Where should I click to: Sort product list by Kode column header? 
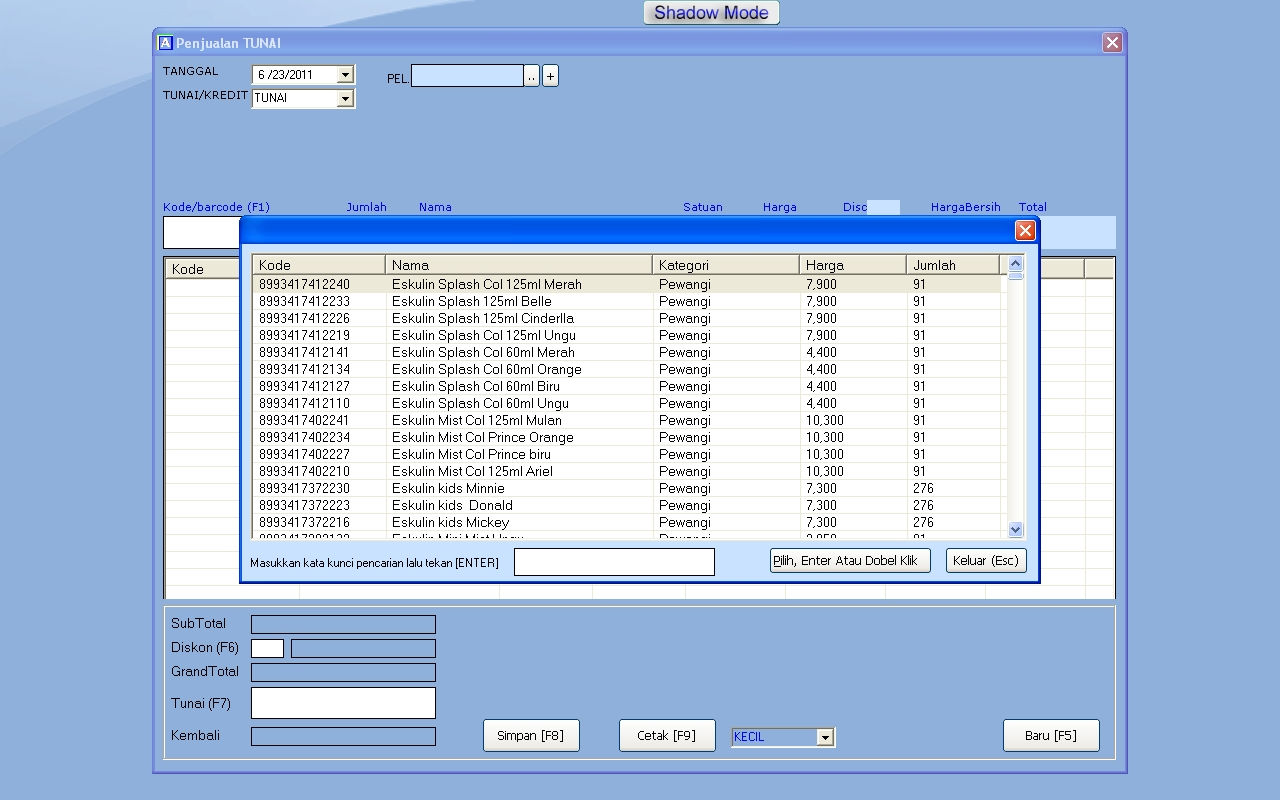click(x=319, y=265)
